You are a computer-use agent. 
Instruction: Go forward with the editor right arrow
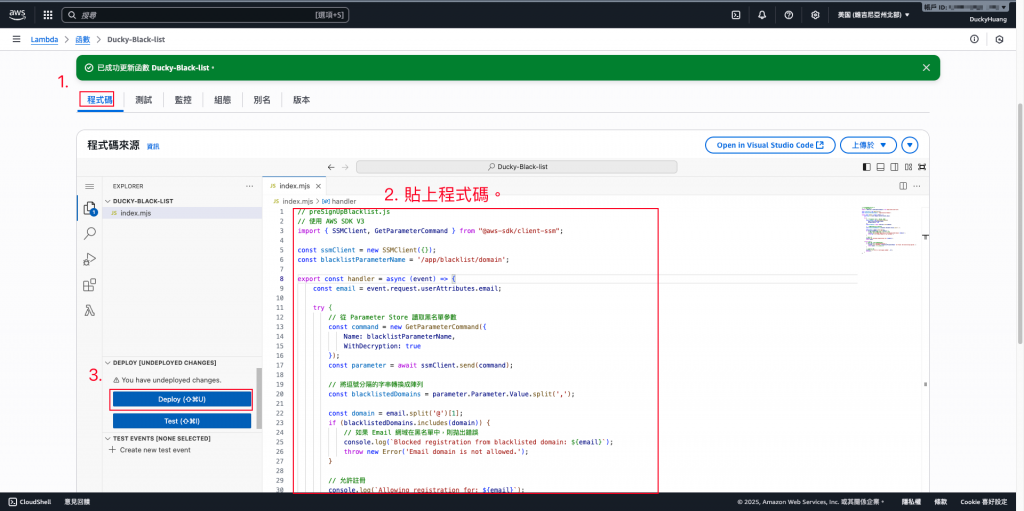345,167
